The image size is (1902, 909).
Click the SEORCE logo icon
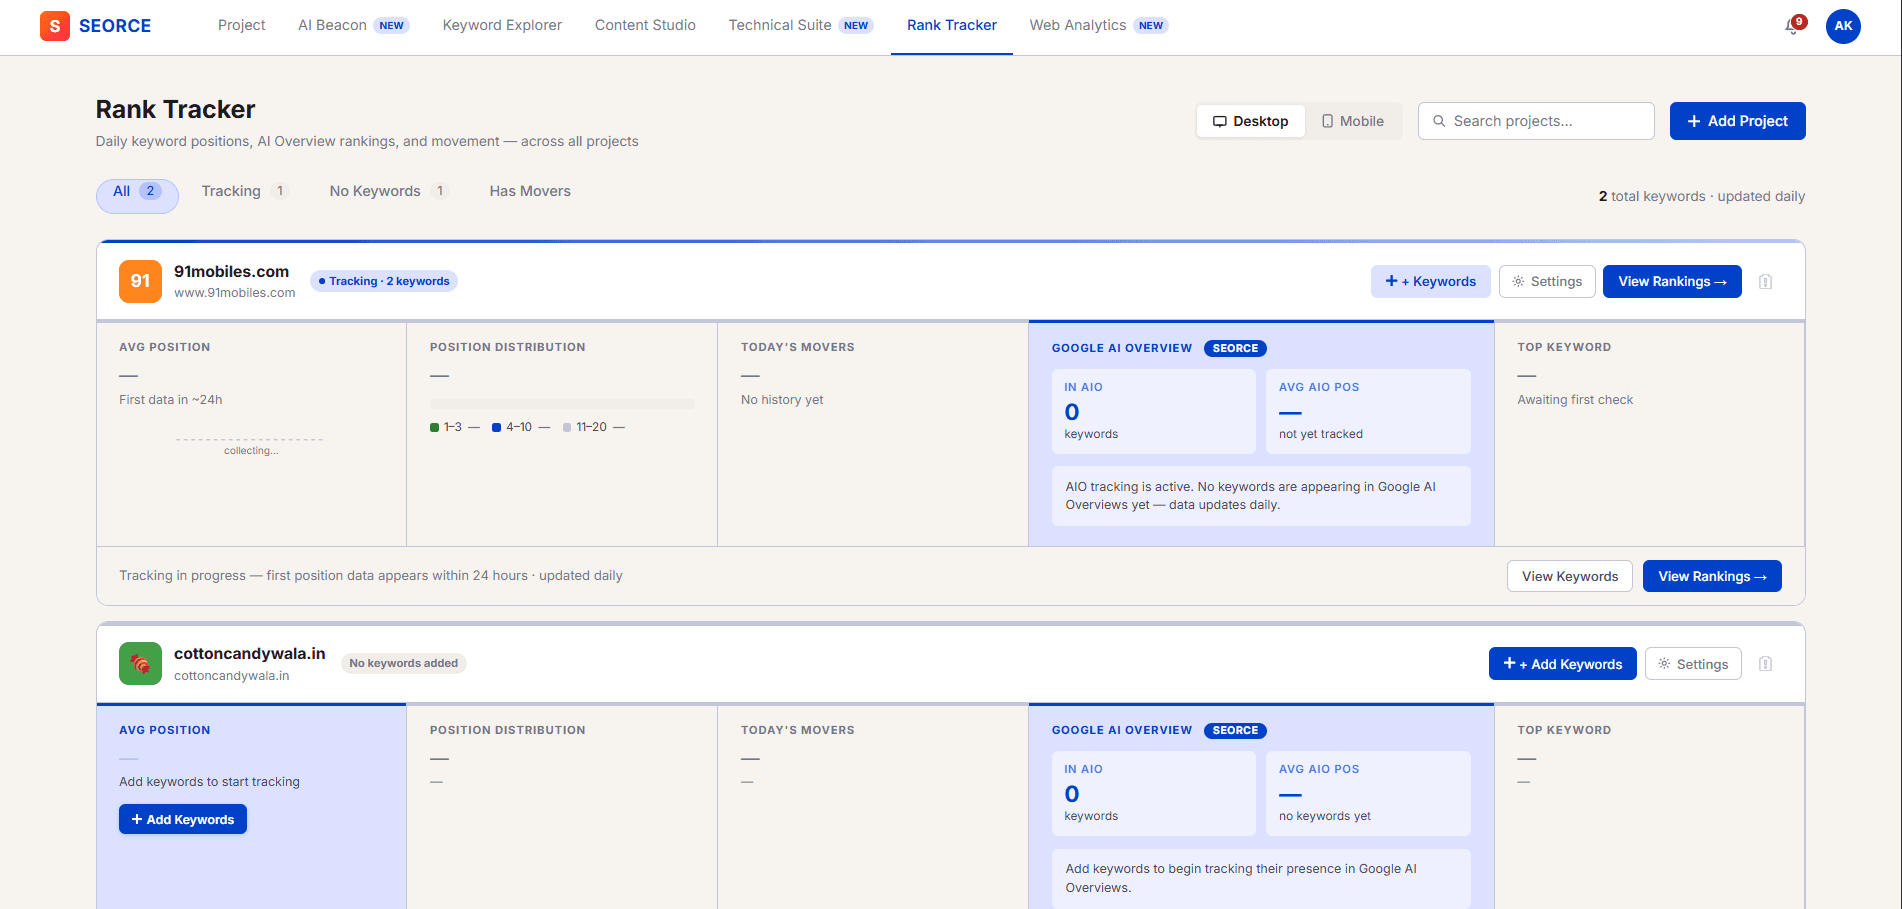pyautogui.click(x=55, y=26)
